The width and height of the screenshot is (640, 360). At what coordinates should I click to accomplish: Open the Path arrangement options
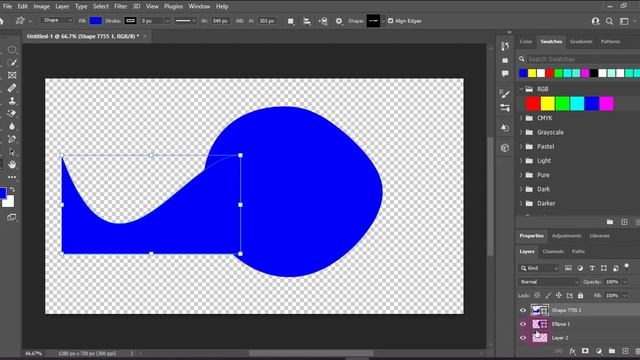click(x=323, y=21)
